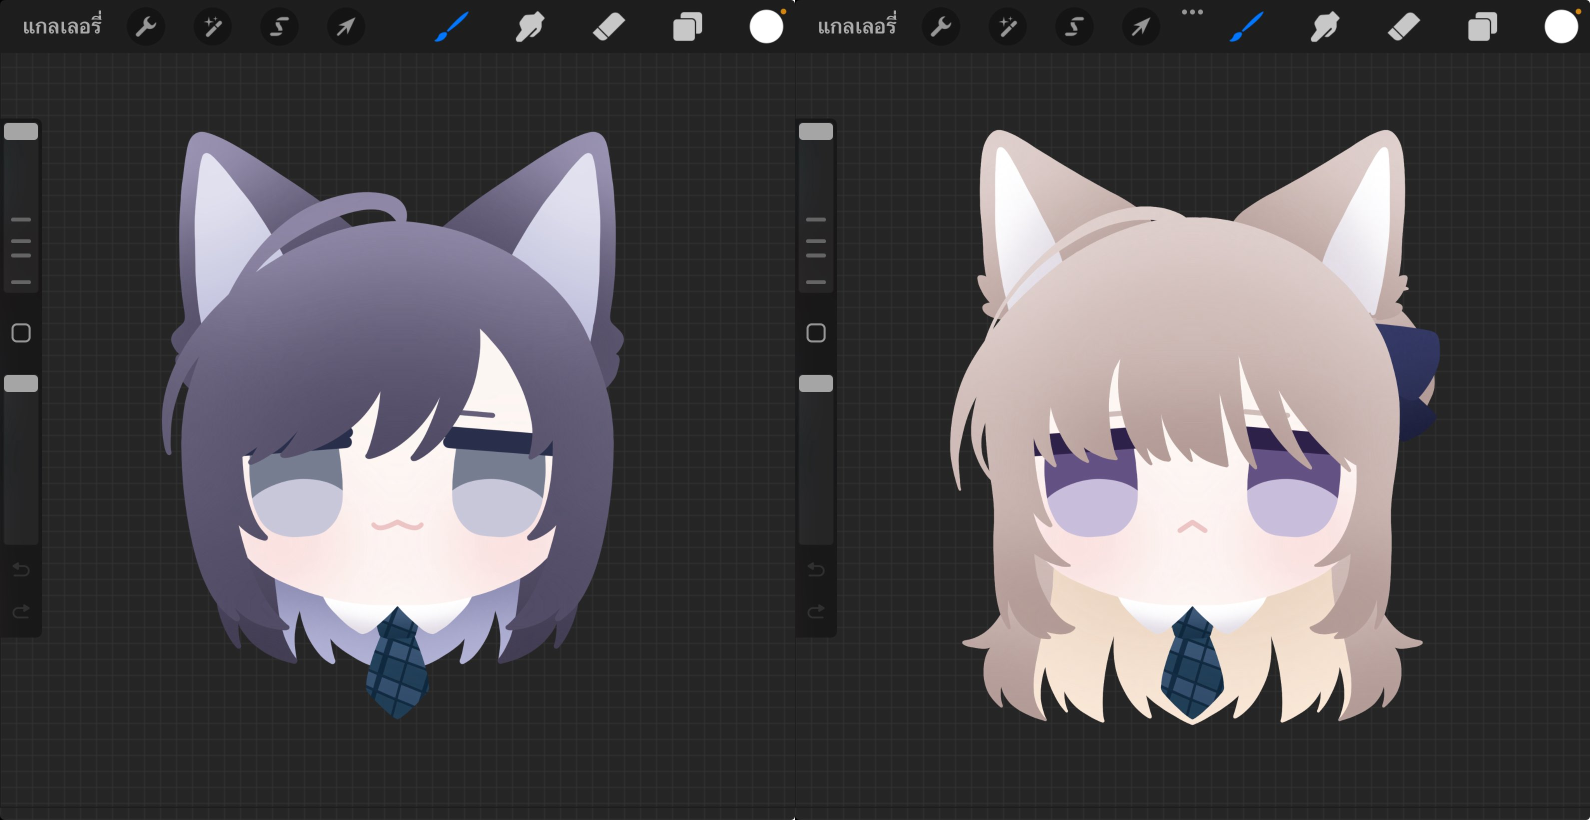The height and width of the screenshot is (820, 1590).
Task: Select the Eraser tool in left canvas
Action: coord(608,27)
